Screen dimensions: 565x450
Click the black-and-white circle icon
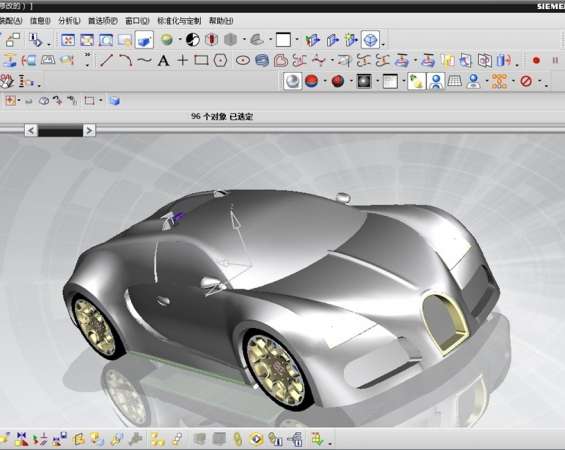coord(193,40)
